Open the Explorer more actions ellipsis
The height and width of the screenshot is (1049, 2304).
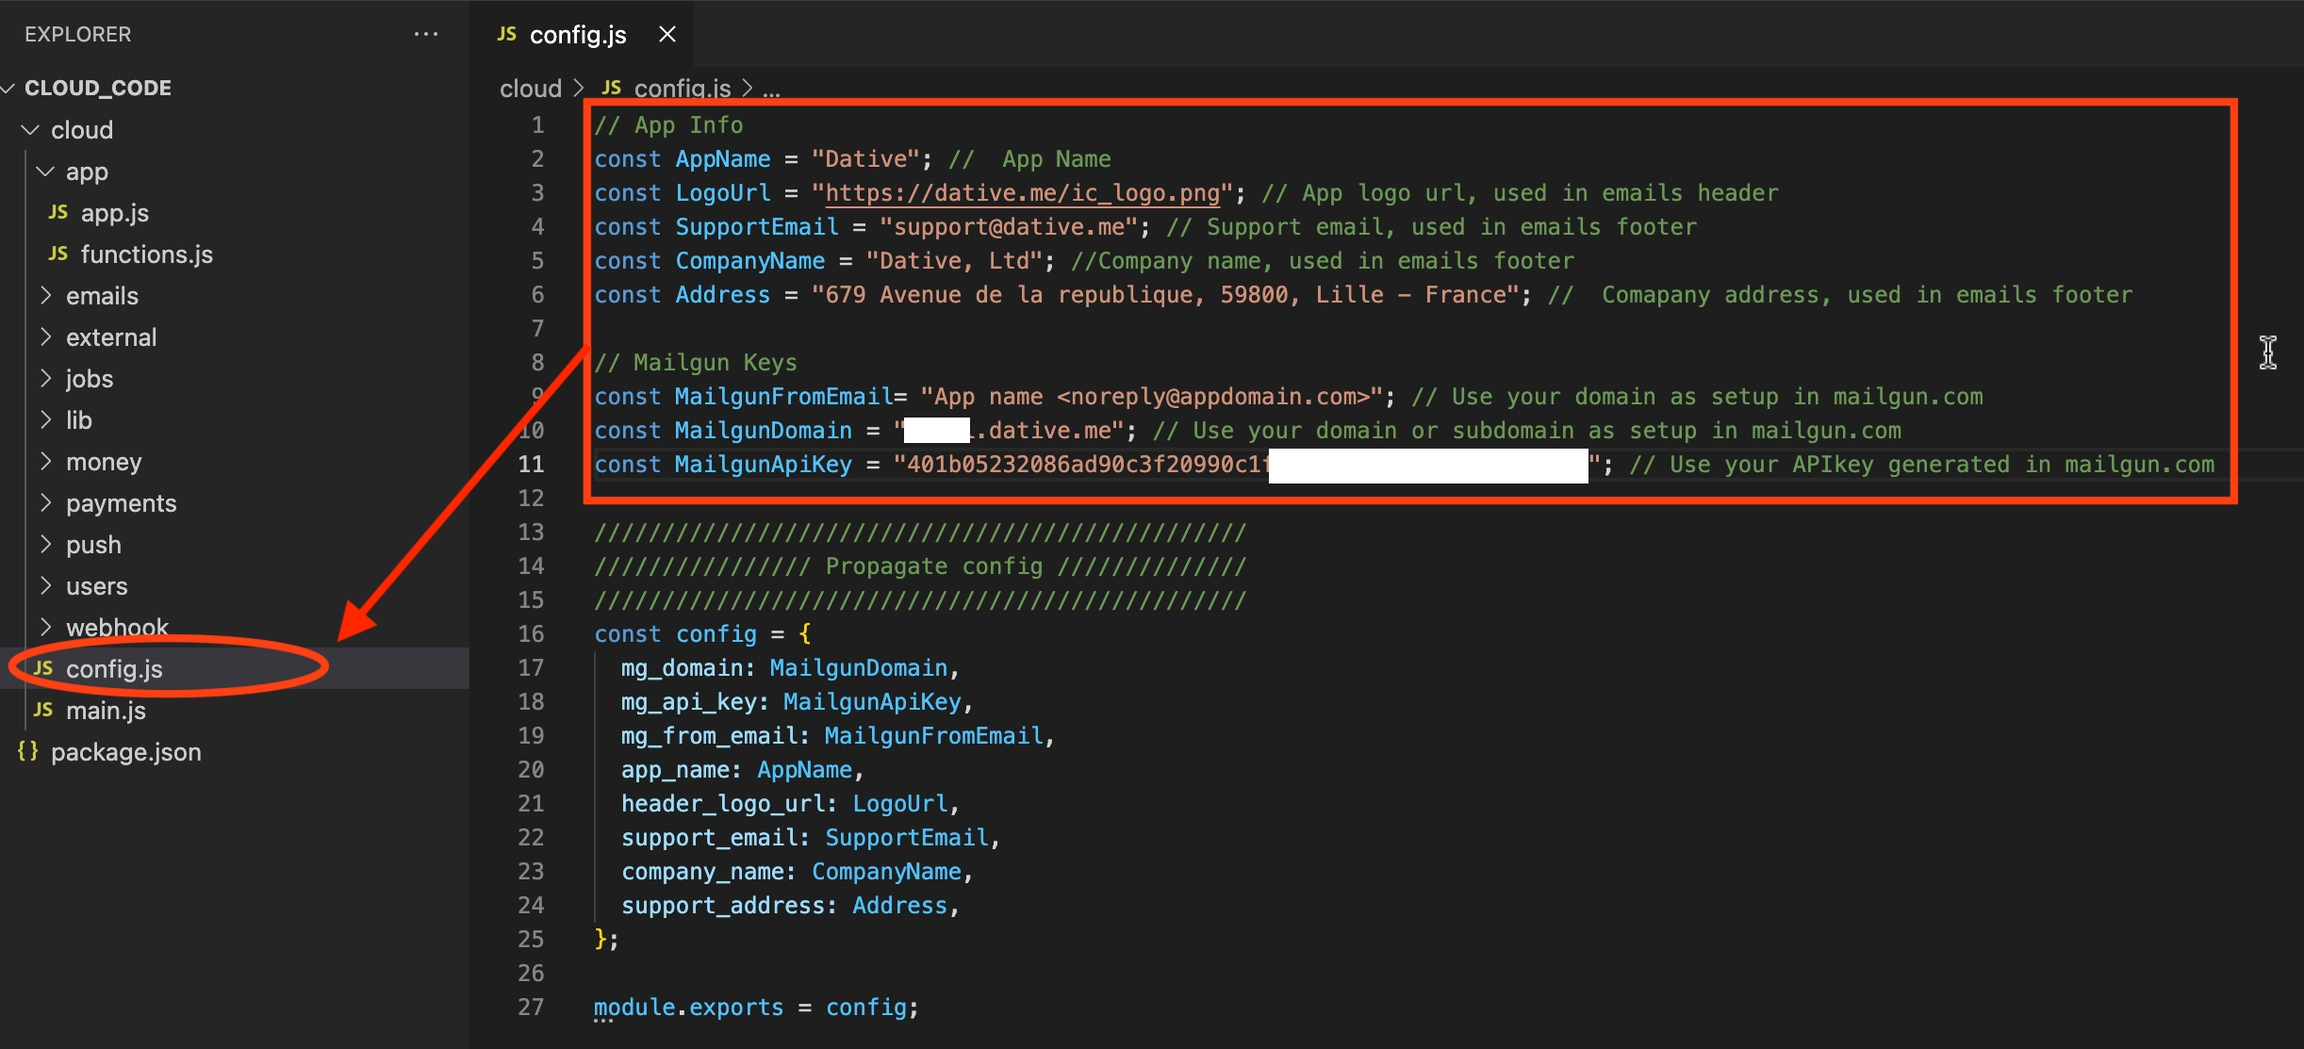point(426,34)
